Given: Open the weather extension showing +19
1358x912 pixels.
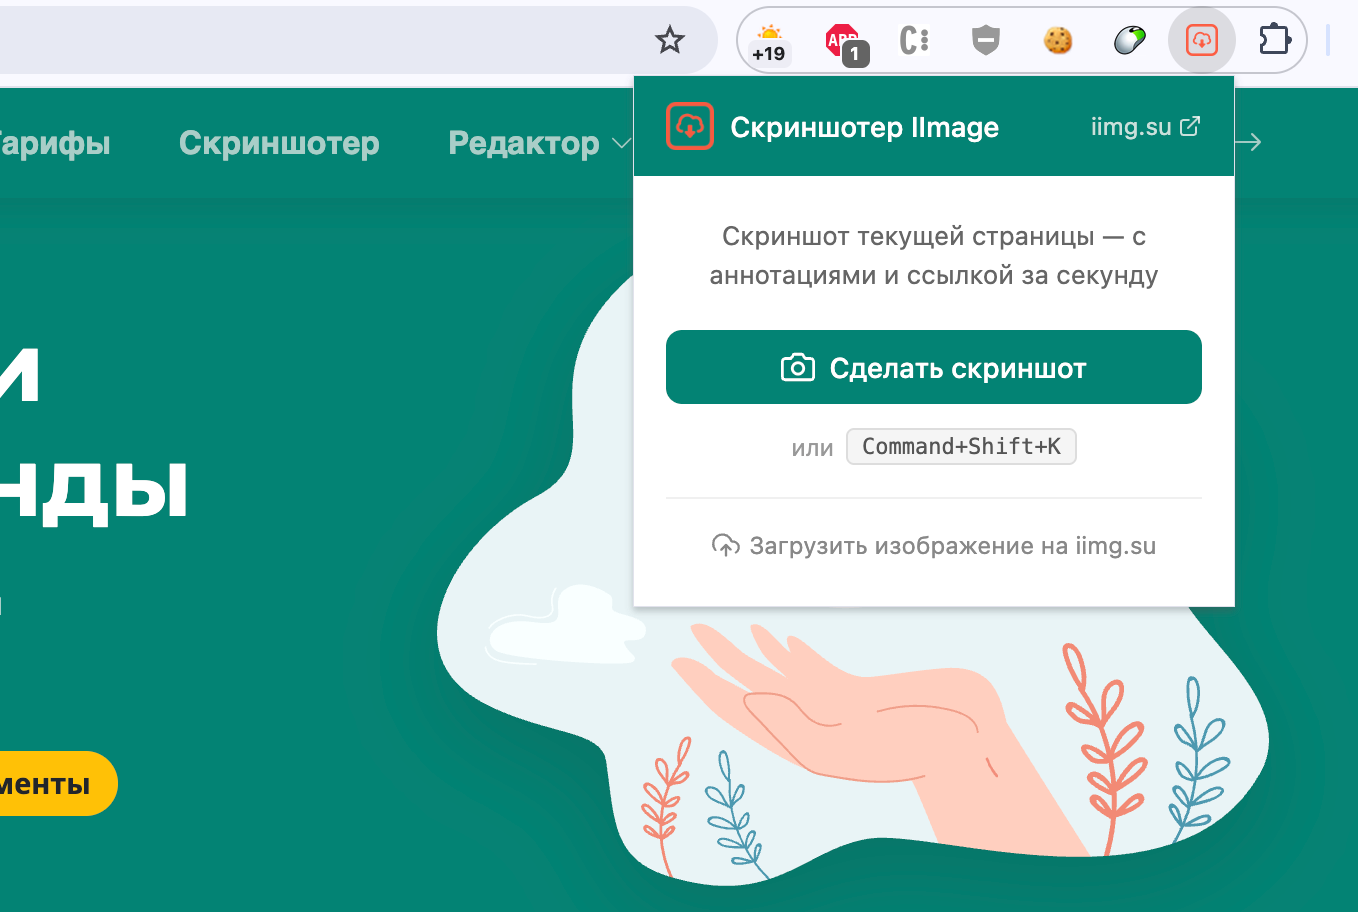Looking at the screenshot, I should pos(769,43).
